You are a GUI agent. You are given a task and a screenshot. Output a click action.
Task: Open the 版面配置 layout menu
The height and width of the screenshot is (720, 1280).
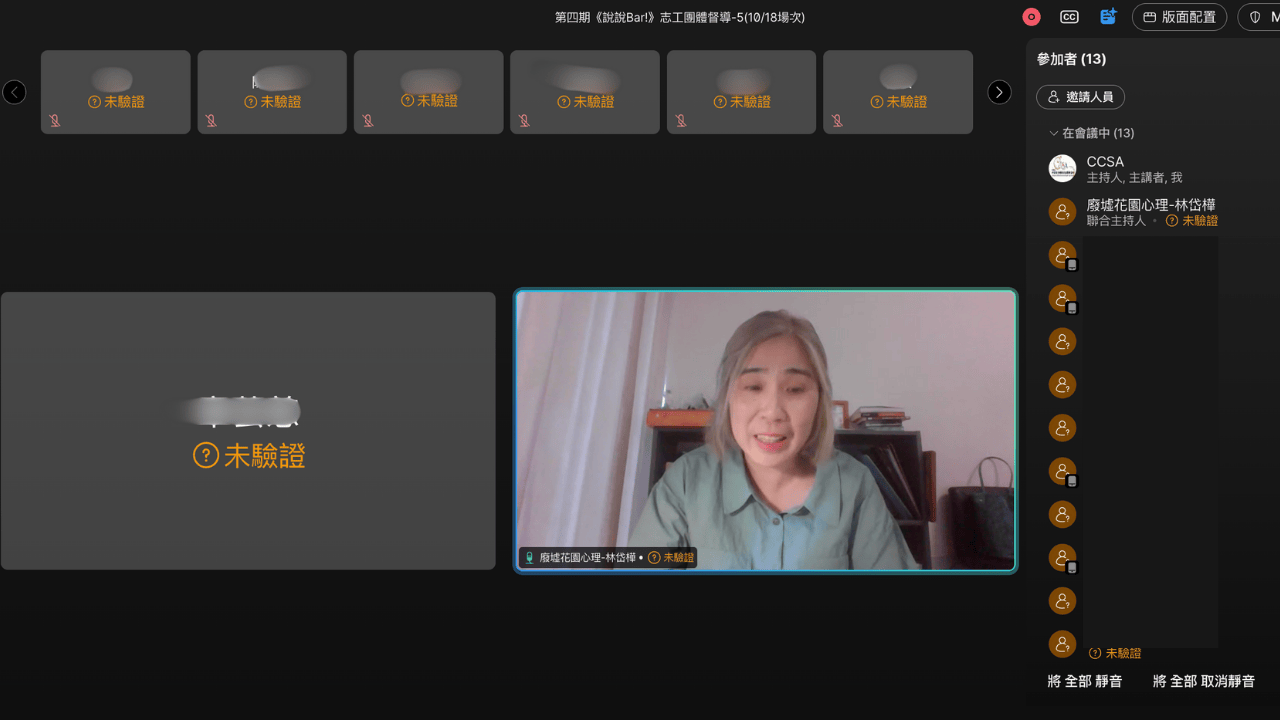(x=1179, y=17)
